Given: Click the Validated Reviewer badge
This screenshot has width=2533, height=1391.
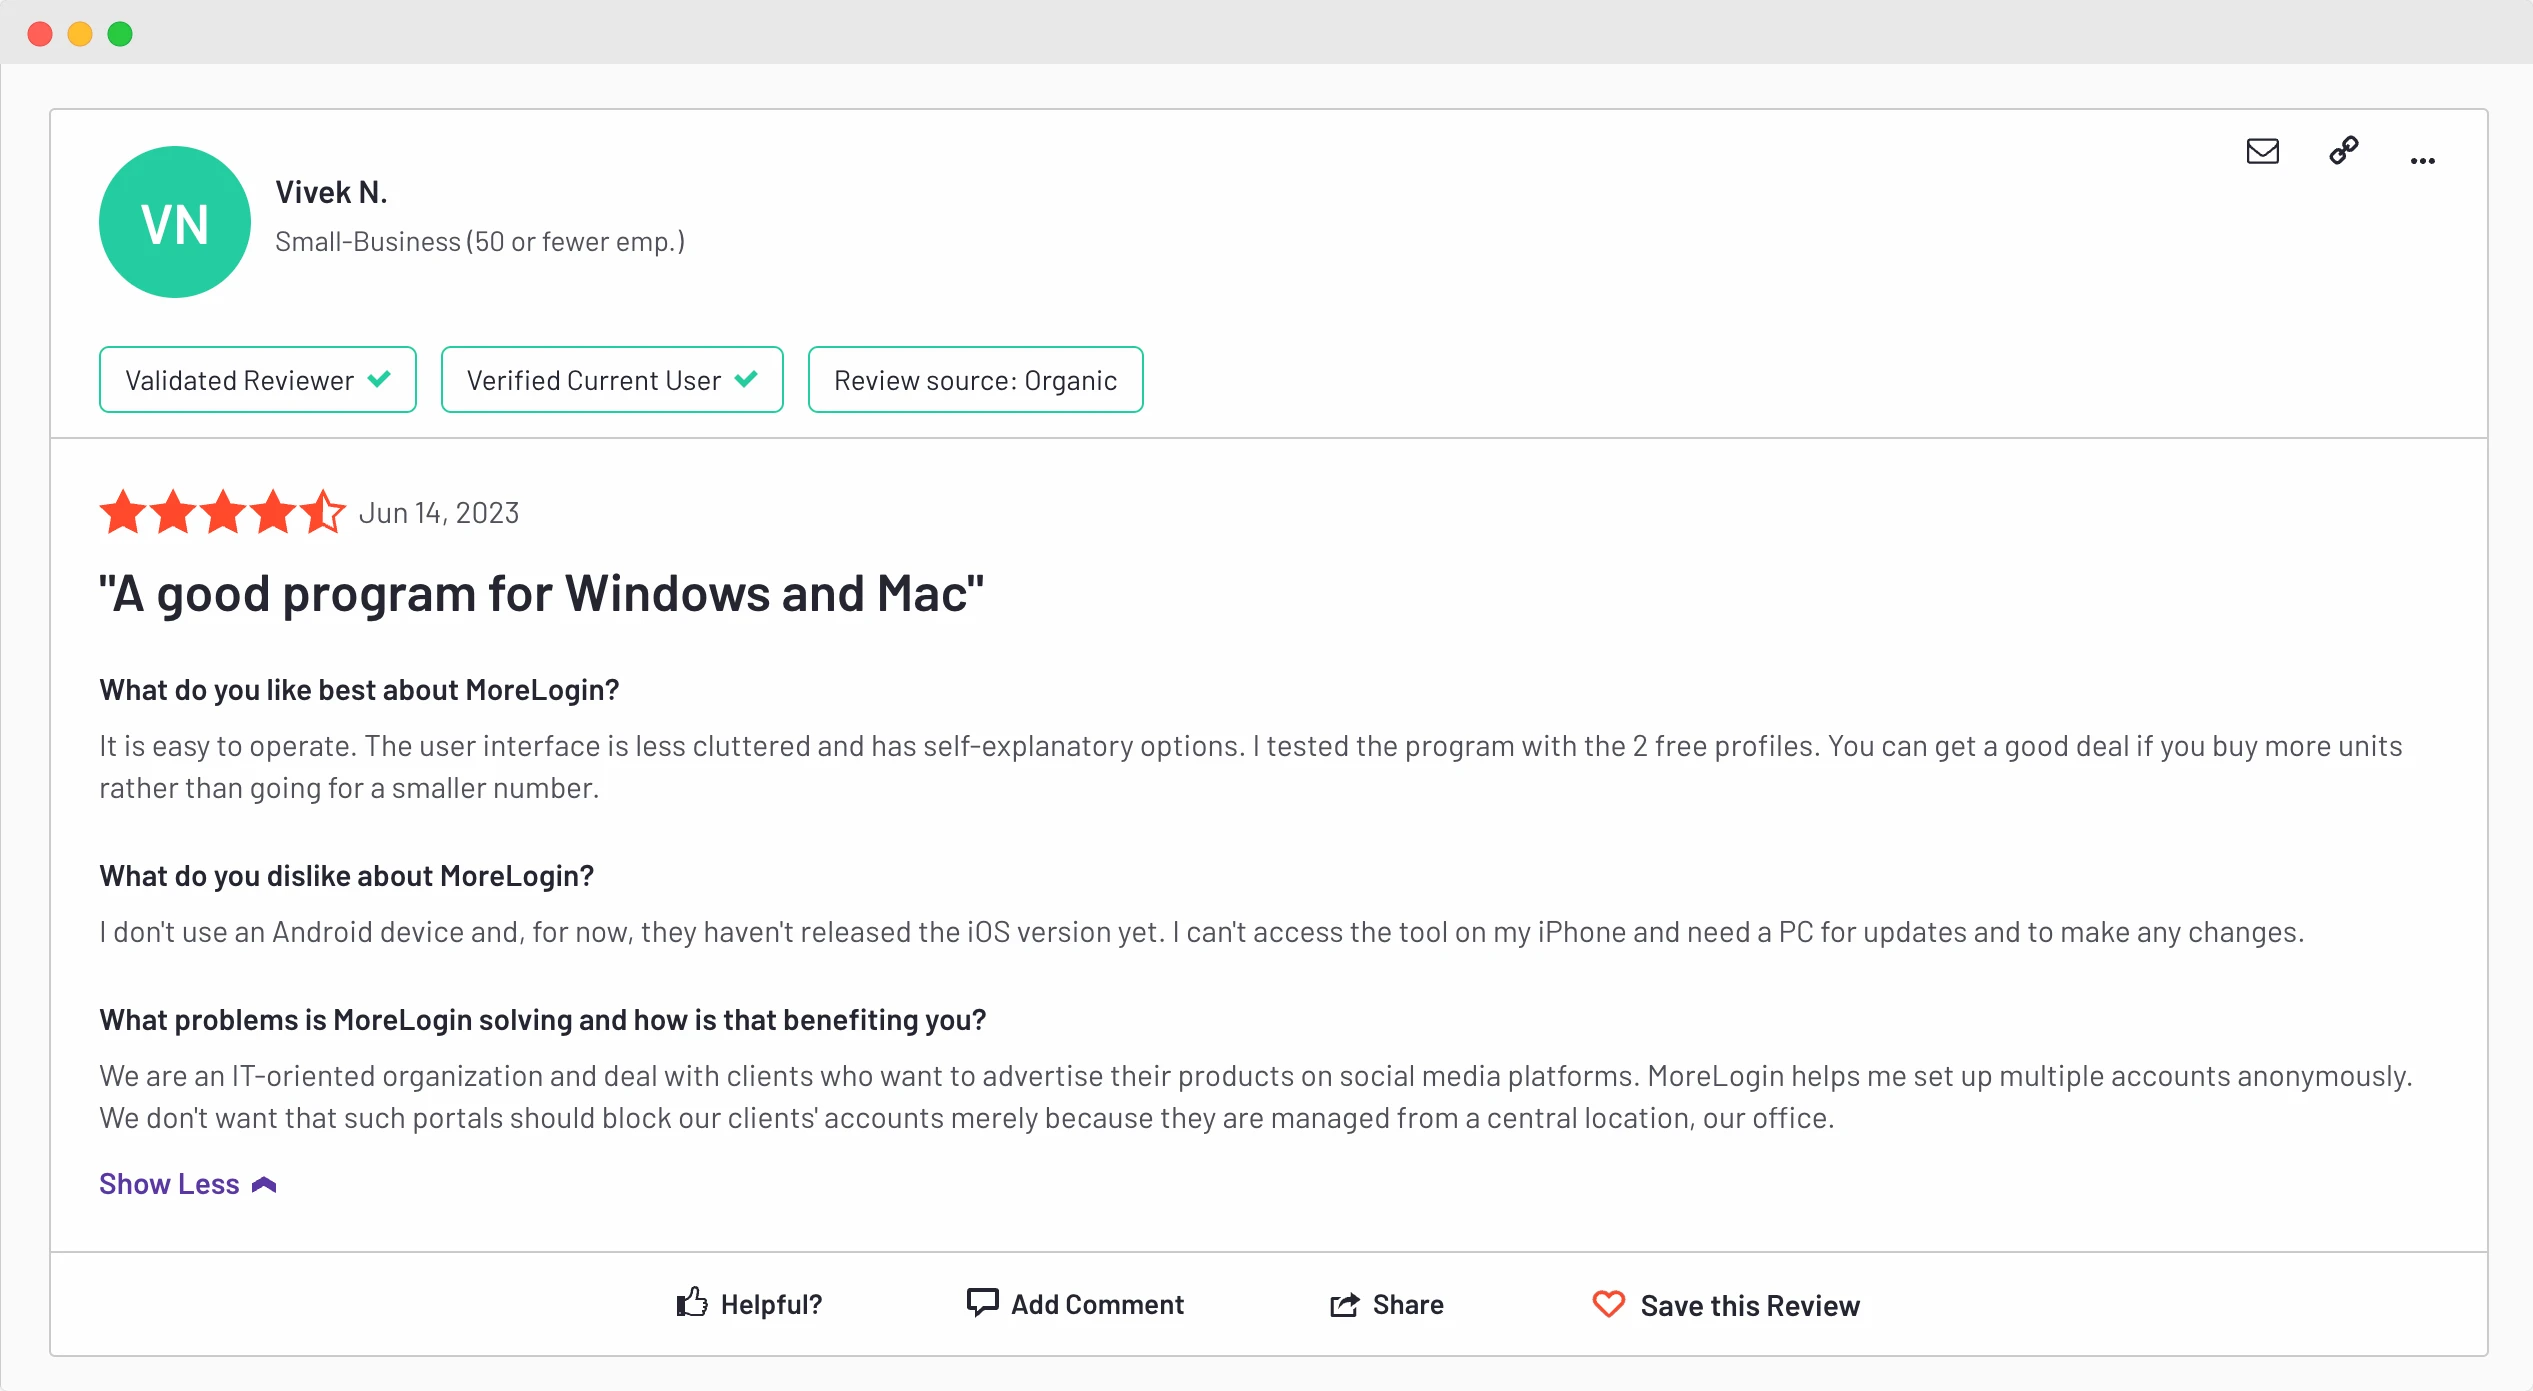Looking at the screenshot, I should (258, 380).
